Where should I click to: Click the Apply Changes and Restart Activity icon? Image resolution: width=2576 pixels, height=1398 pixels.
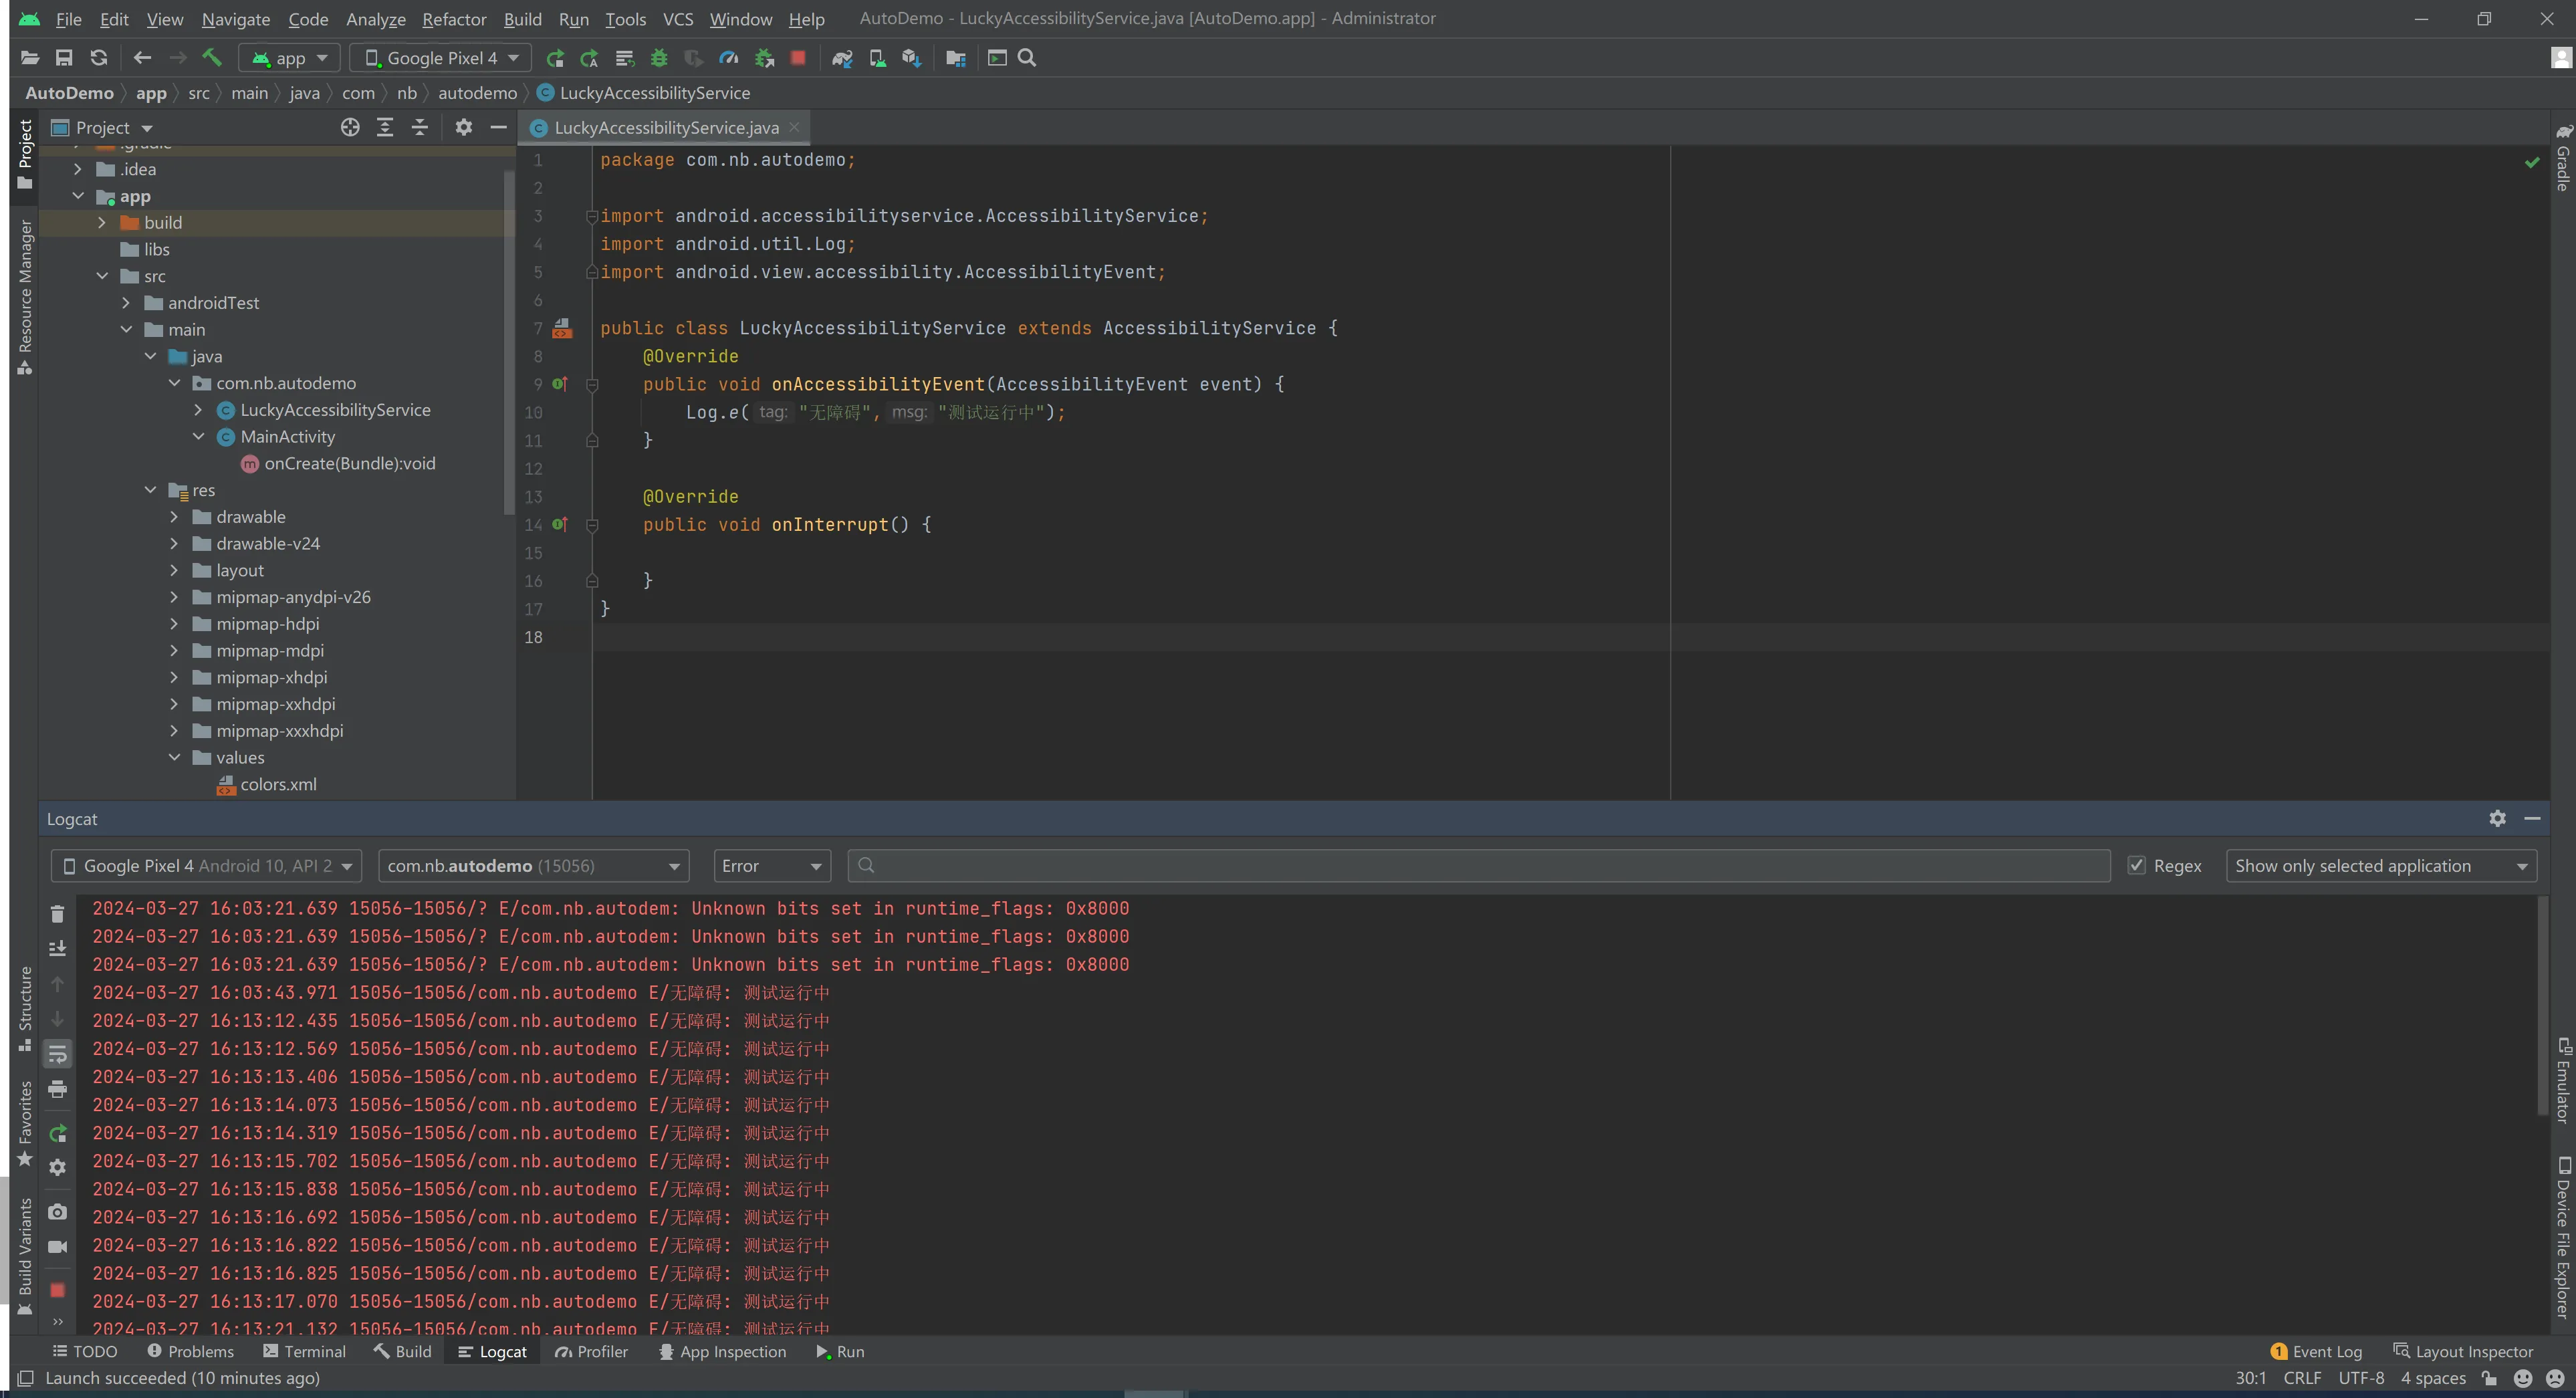[589, 58]
